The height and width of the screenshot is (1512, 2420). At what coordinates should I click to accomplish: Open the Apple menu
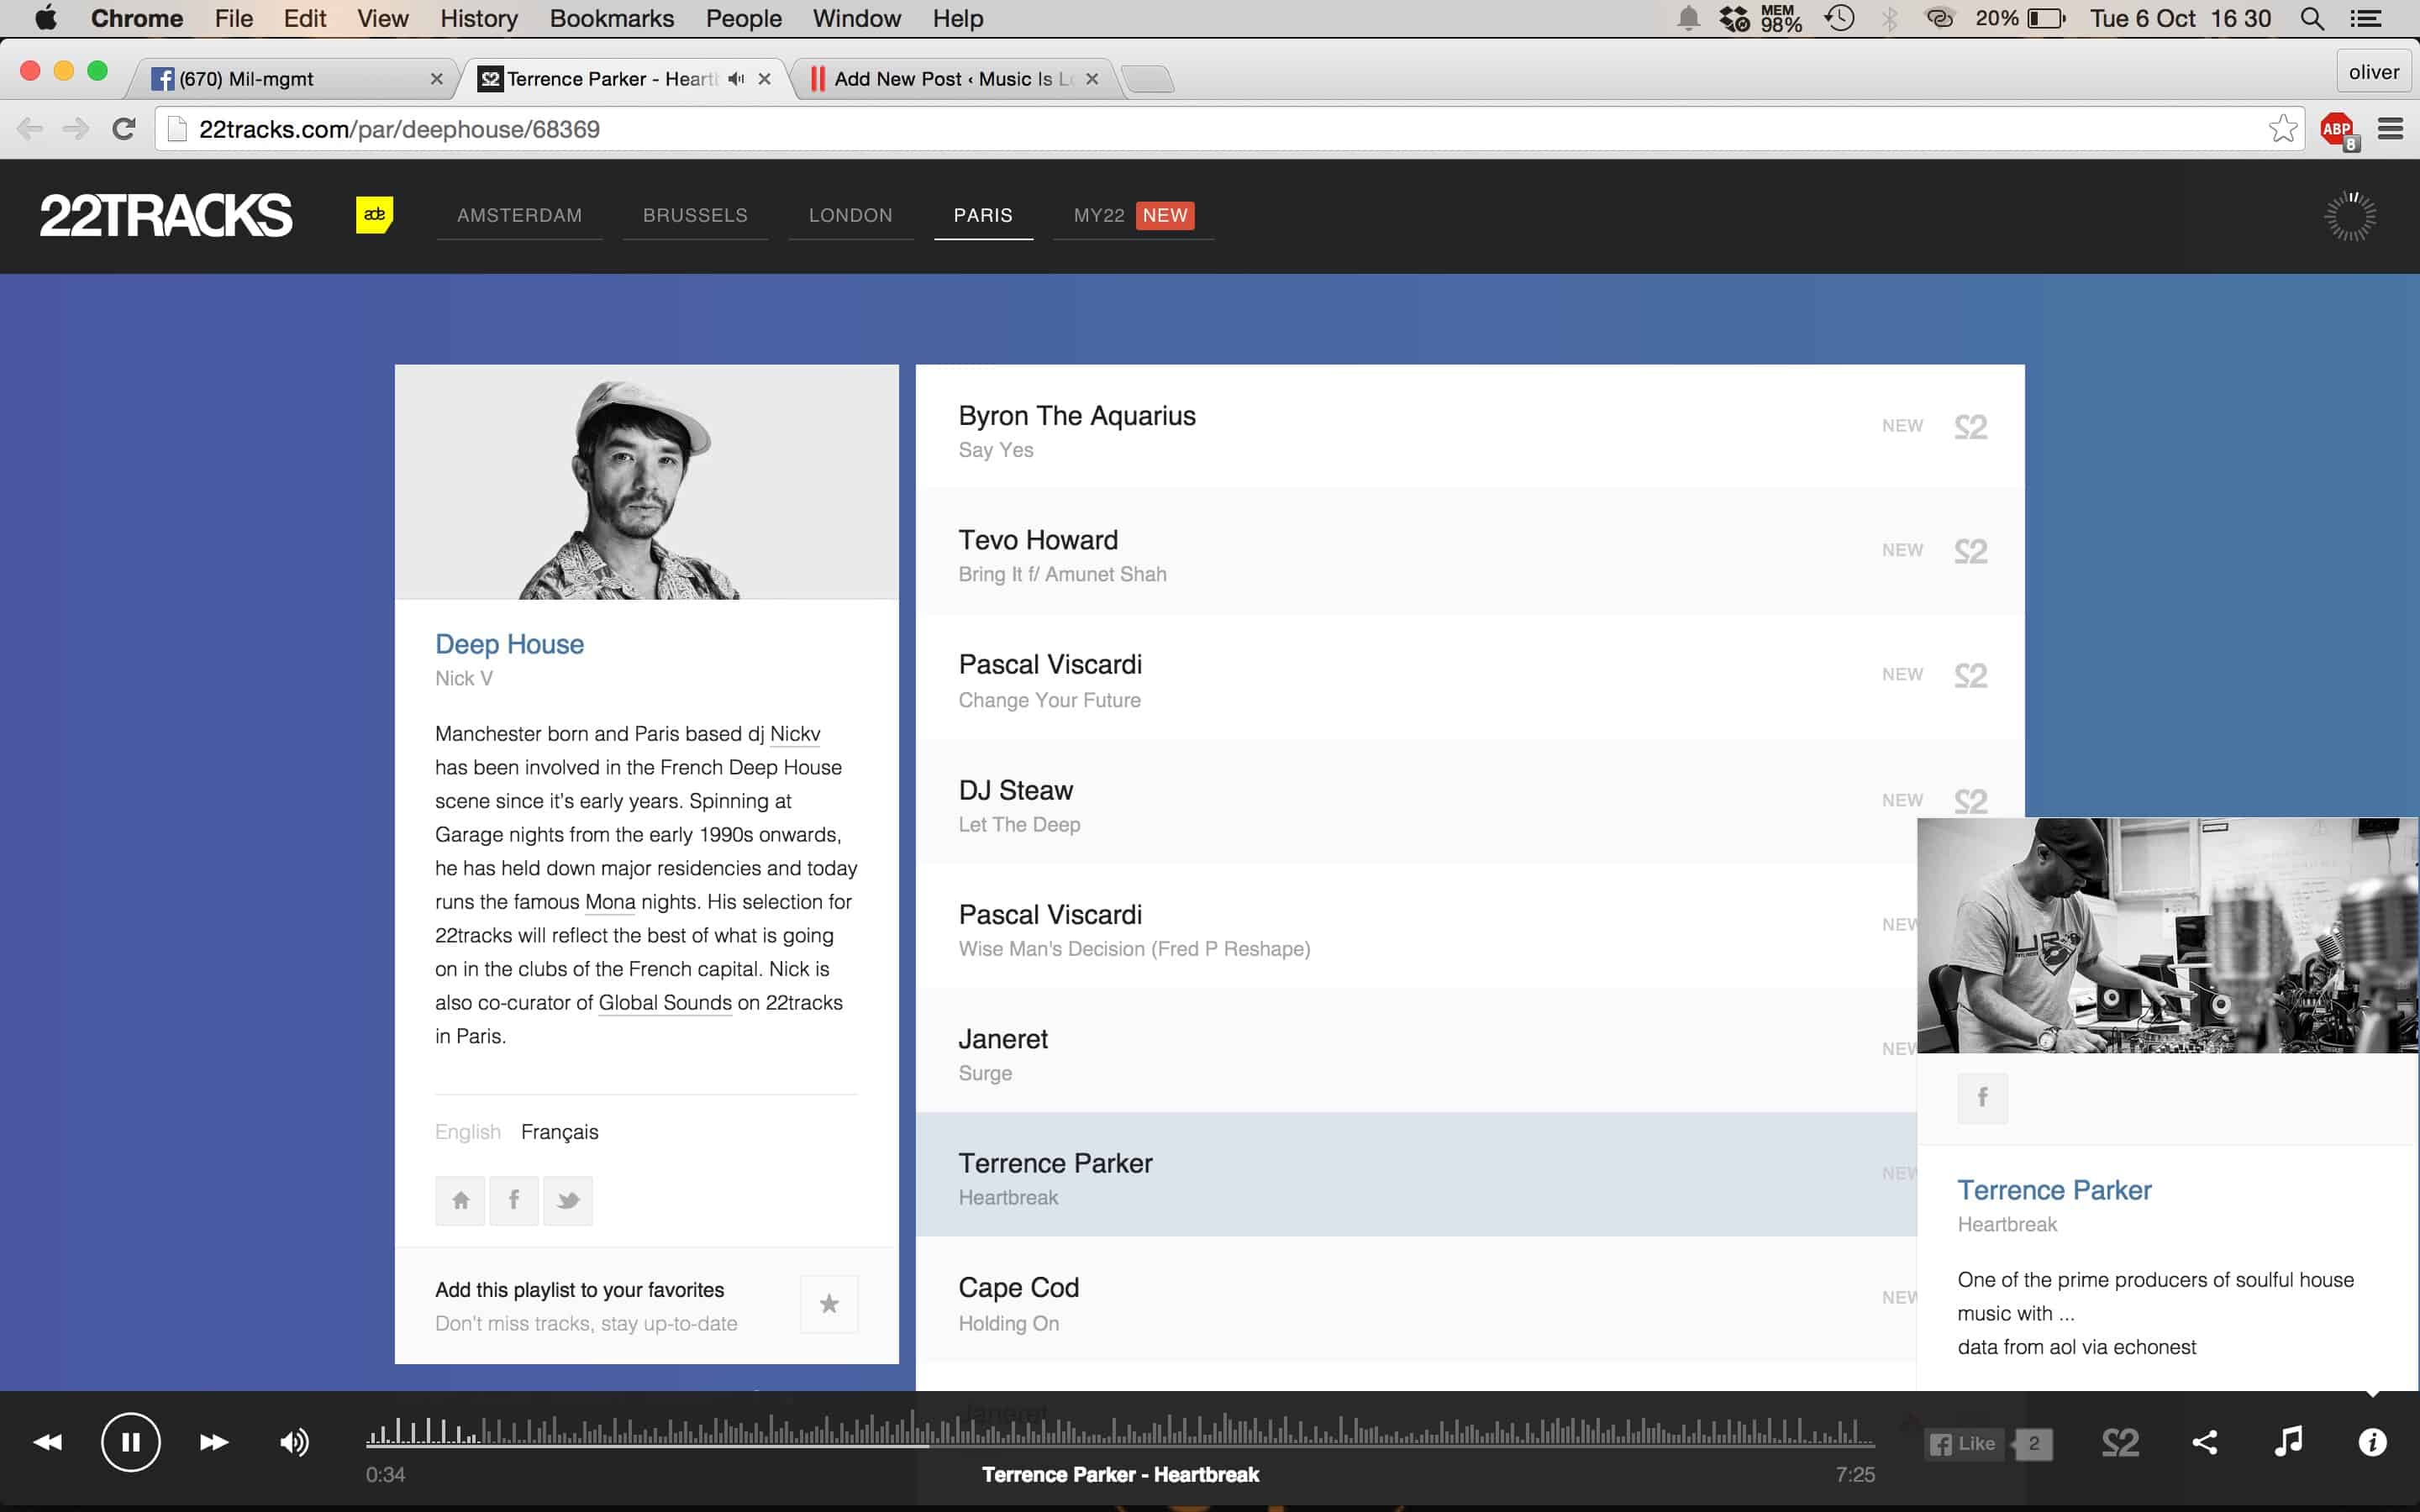tap(46, 18)
